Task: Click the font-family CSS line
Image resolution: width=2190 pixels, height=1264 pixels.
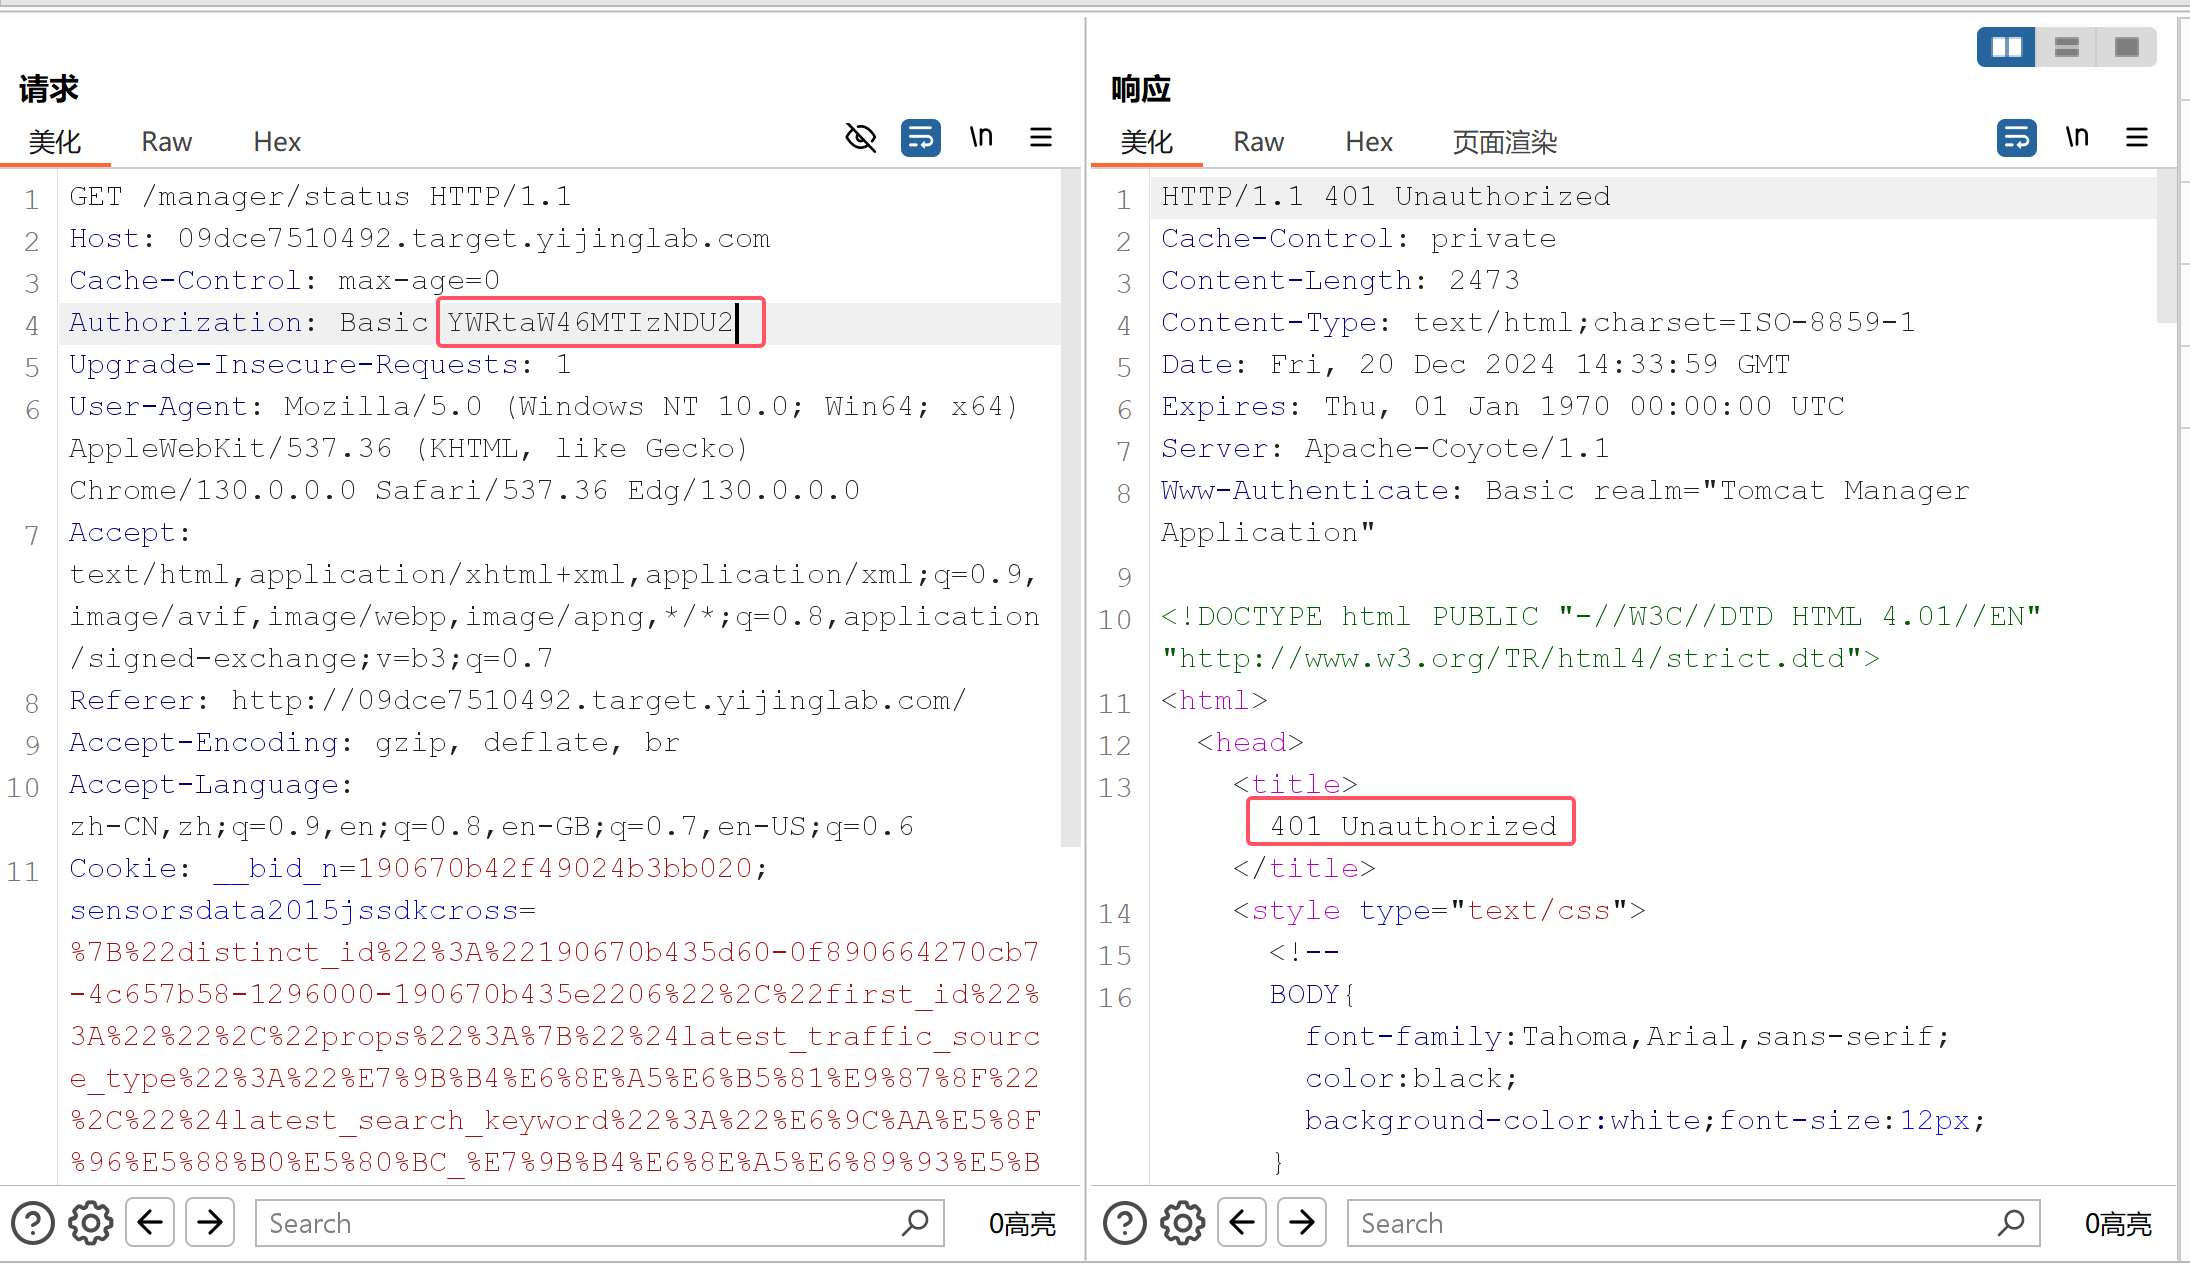Action: (1627, 1036)
